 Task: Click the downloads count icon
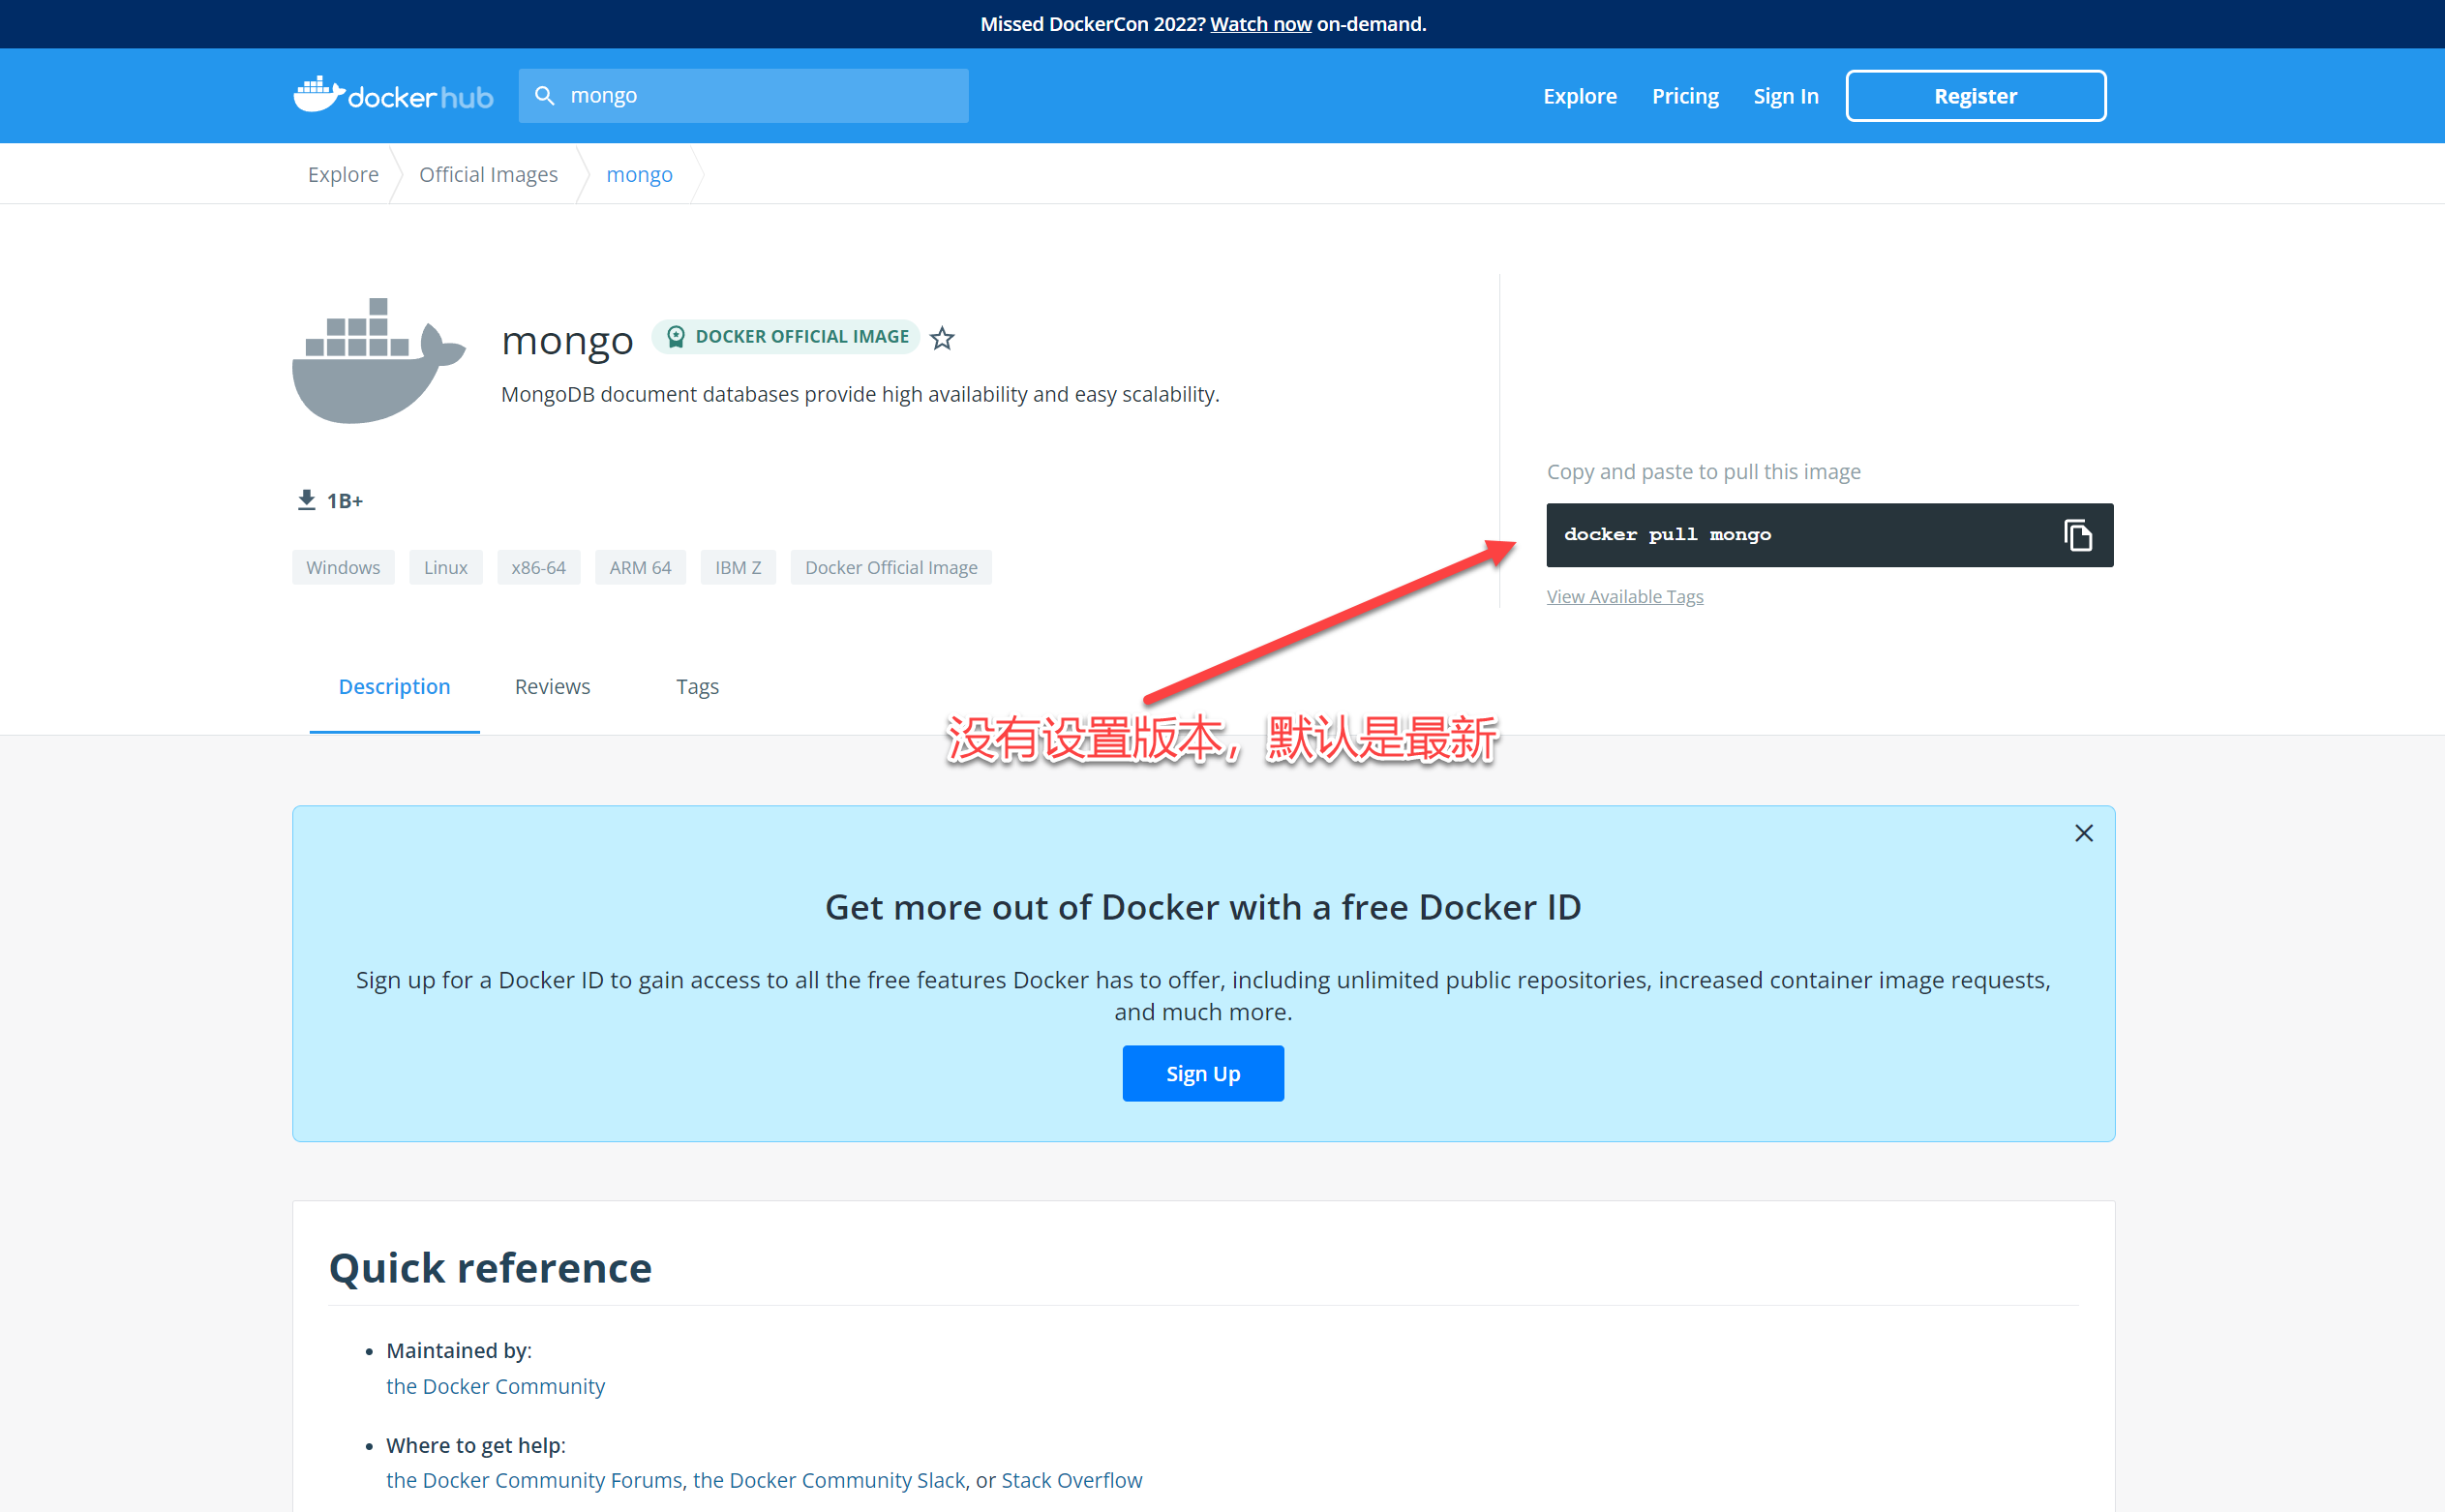[x=306, y=500]
